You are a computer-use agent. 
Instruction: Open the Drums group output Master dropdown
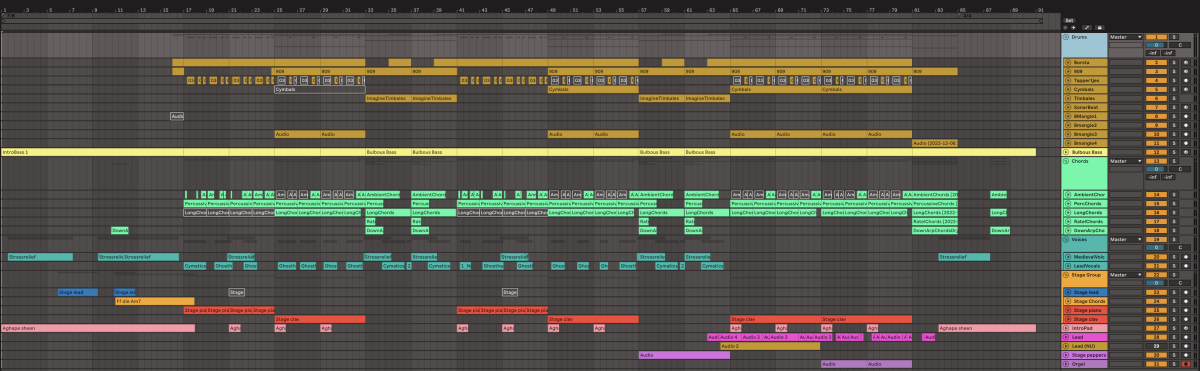pyautogui.click(x=1126, y=37)
